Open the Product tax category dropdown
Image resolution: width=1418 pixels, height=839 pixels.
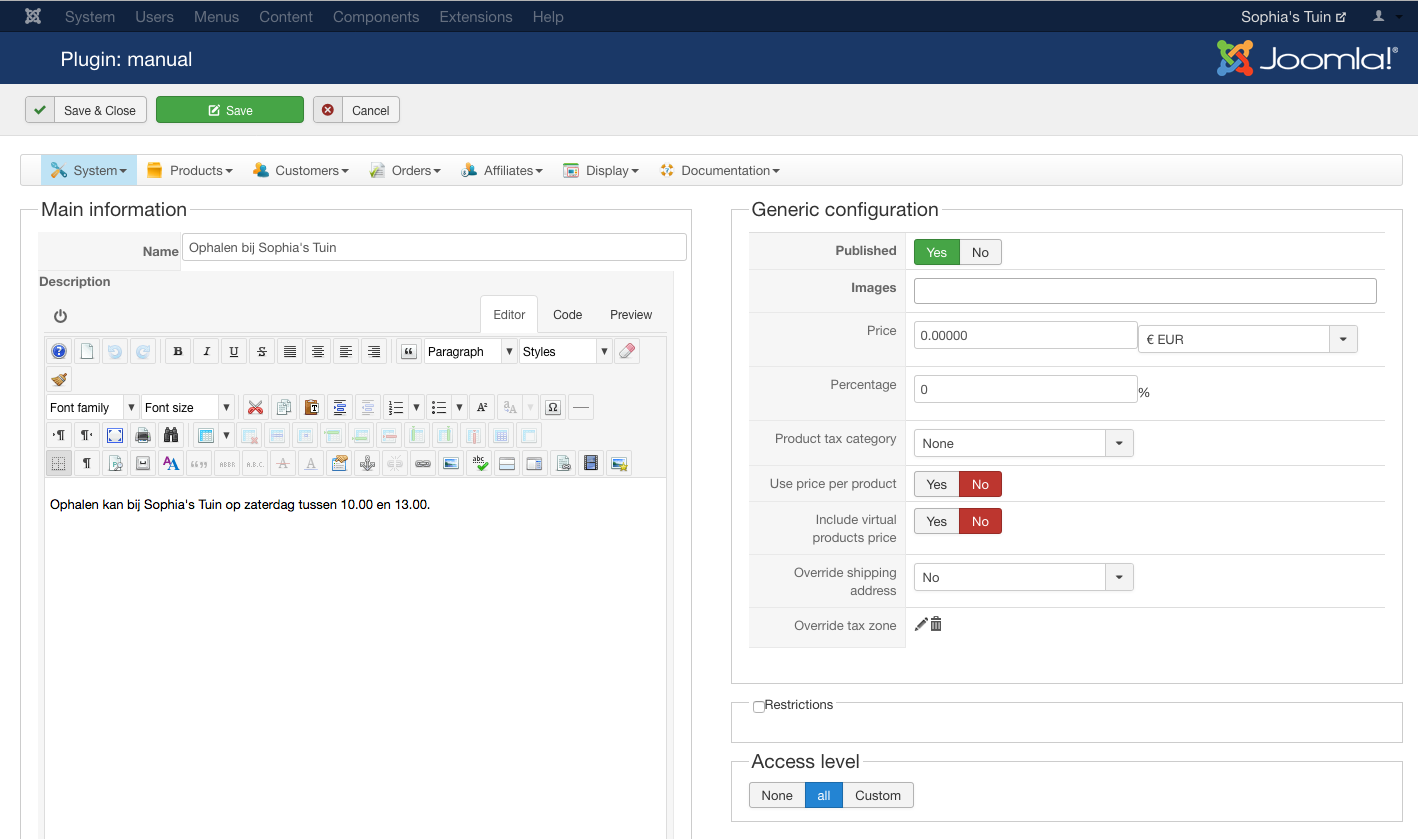pyautogui.click(x=1023, y=443)
